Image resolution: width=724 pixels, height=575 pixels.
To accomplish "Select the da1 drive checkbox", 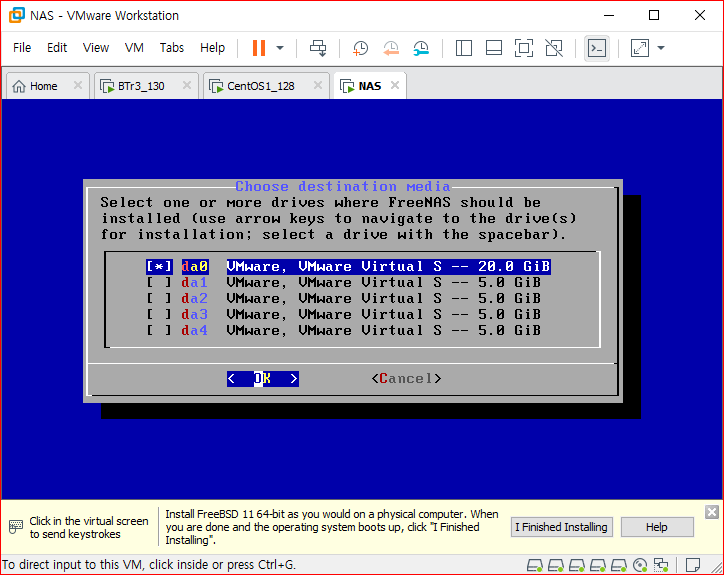I will click(159, 283).
